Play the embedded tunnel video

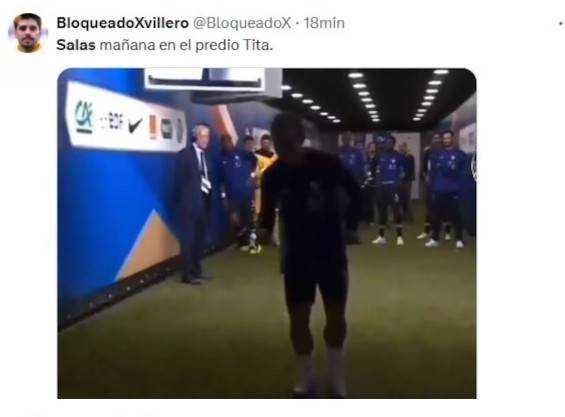tap(267, 233)
